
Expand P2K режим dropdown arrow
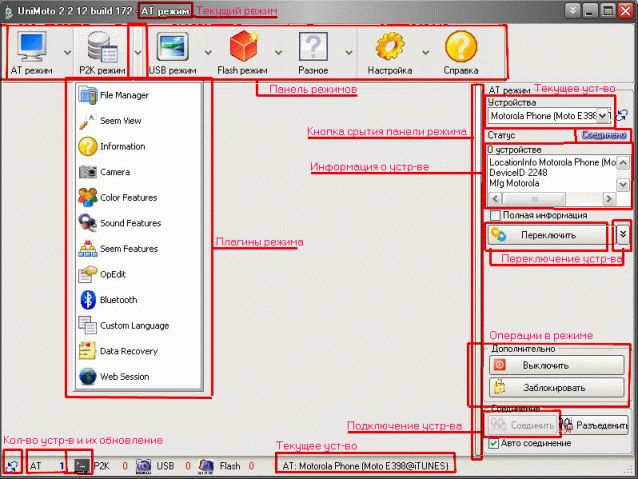[138, 52]
